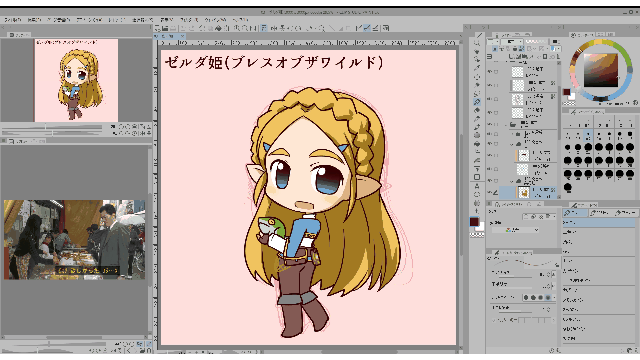This screenshot has height=360, width=640.
Task: Open the ウィンドウ menu
Action: click(215, 20)
